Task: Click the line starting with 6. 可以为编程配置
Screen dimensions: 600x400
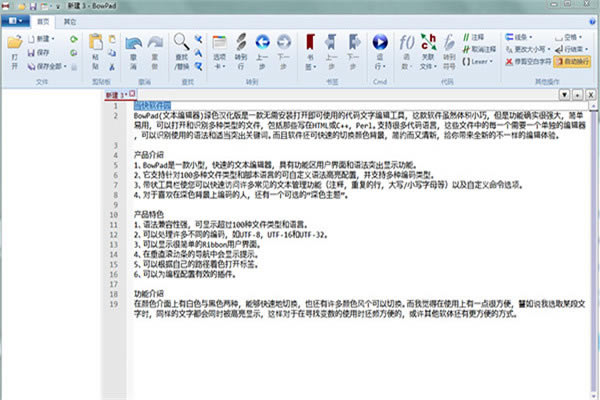Action: [184, 274]
